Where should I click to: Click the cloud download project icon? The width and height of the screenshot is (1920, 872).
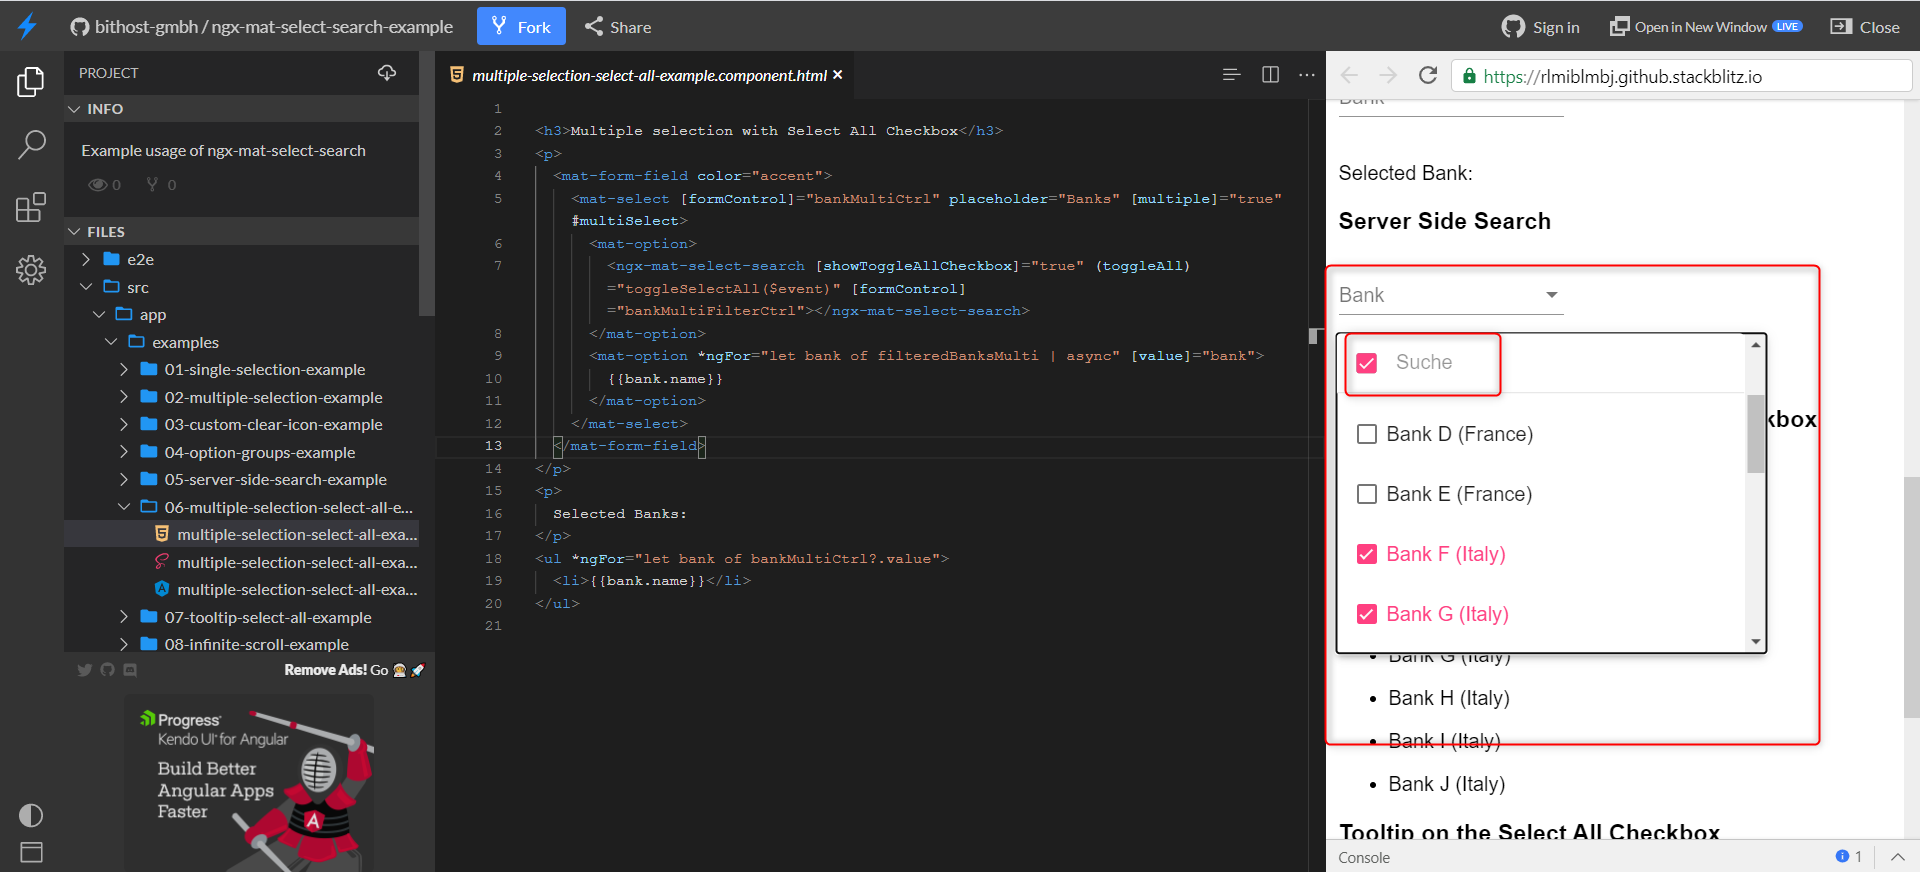click(x=387, y=73)
